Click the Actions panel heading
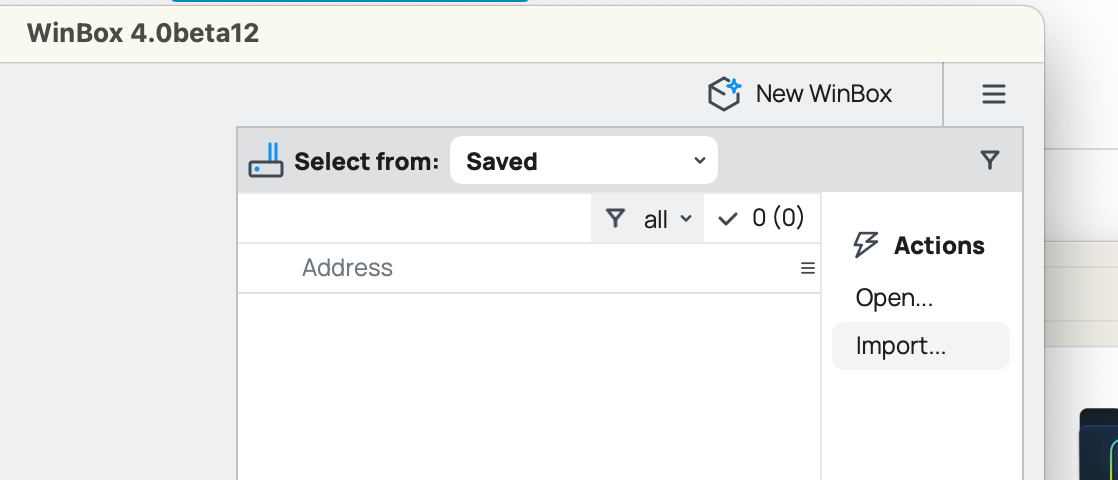Screen dimensions: 1118x480 pyautogui.click(x=939, y=245)
